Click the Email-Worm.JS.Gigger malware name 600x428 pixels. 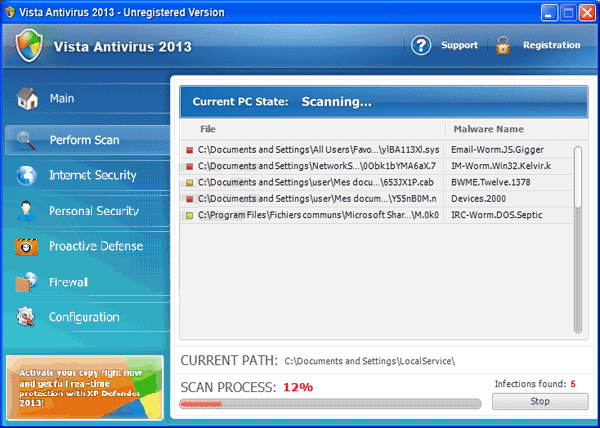(x=497, y=150)
